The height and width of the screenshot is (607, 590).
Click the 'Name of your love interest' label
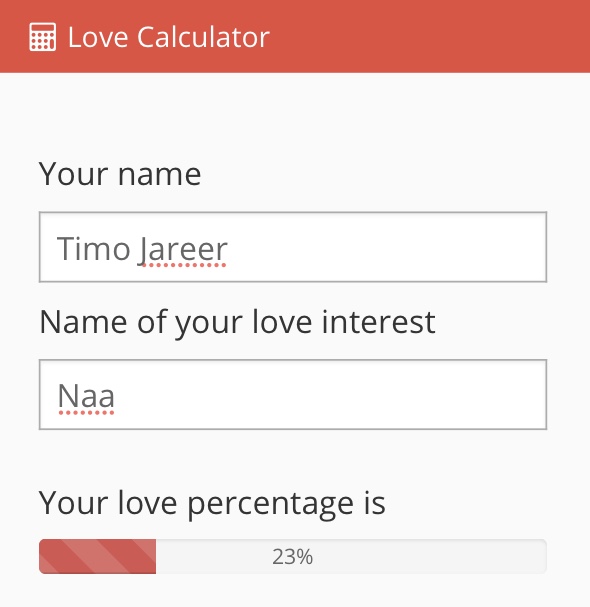[x=237, y=324]
